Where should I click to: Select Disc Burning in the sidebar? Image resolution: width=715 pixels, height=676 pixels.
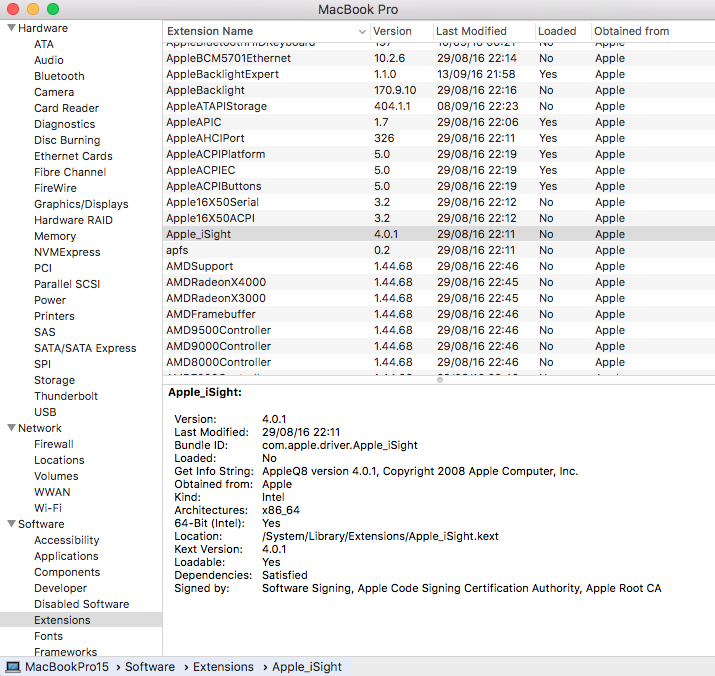[x=67, y=140]
